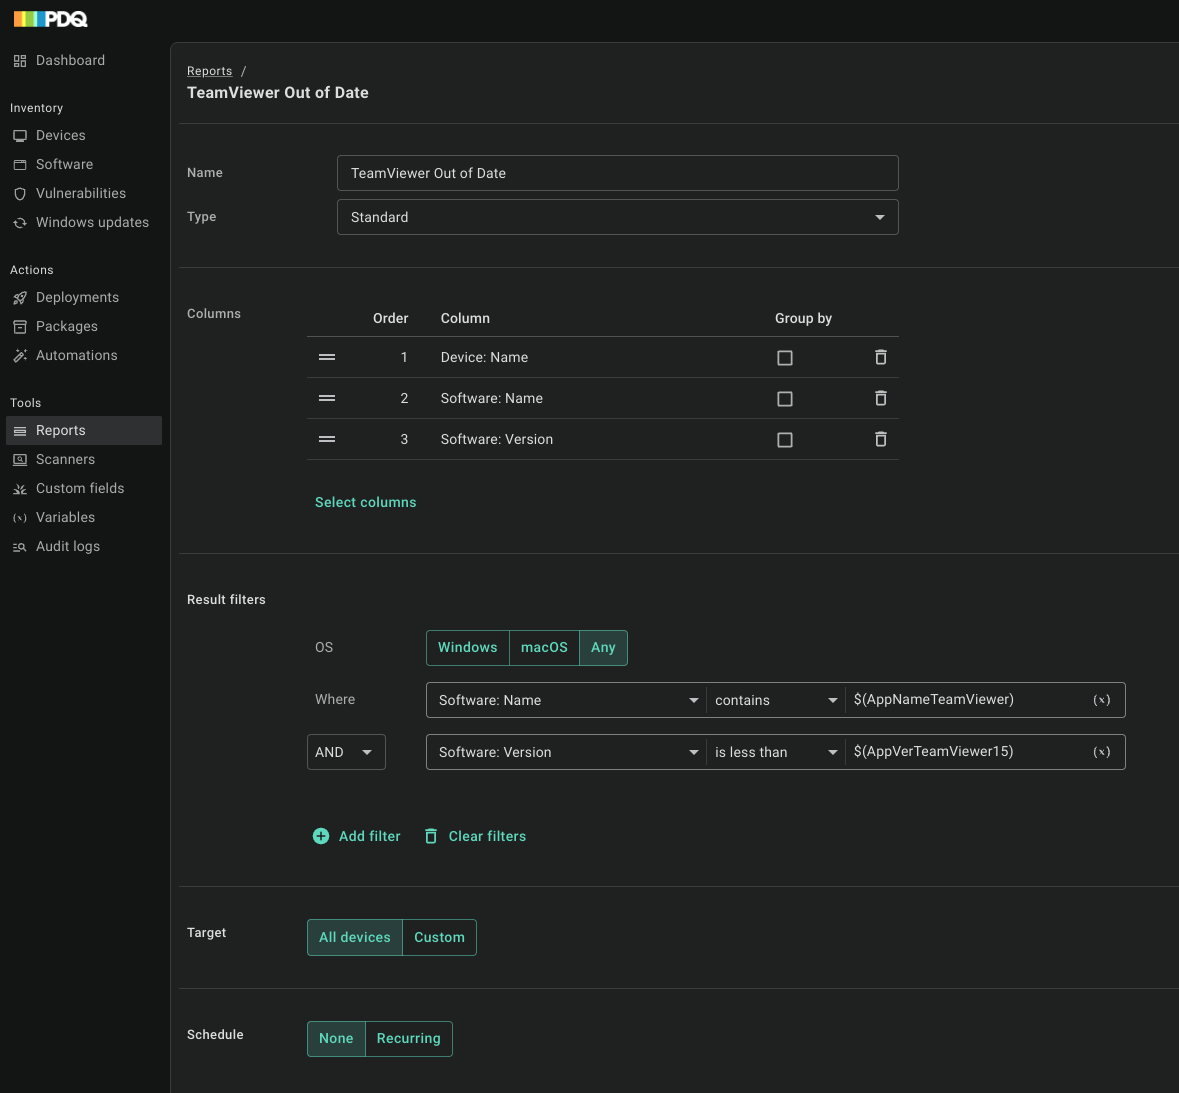The width and height of the screenshot is (1179, 1093).
Task: Click the Device: Name column row text
Action: (x=484, y=358)
